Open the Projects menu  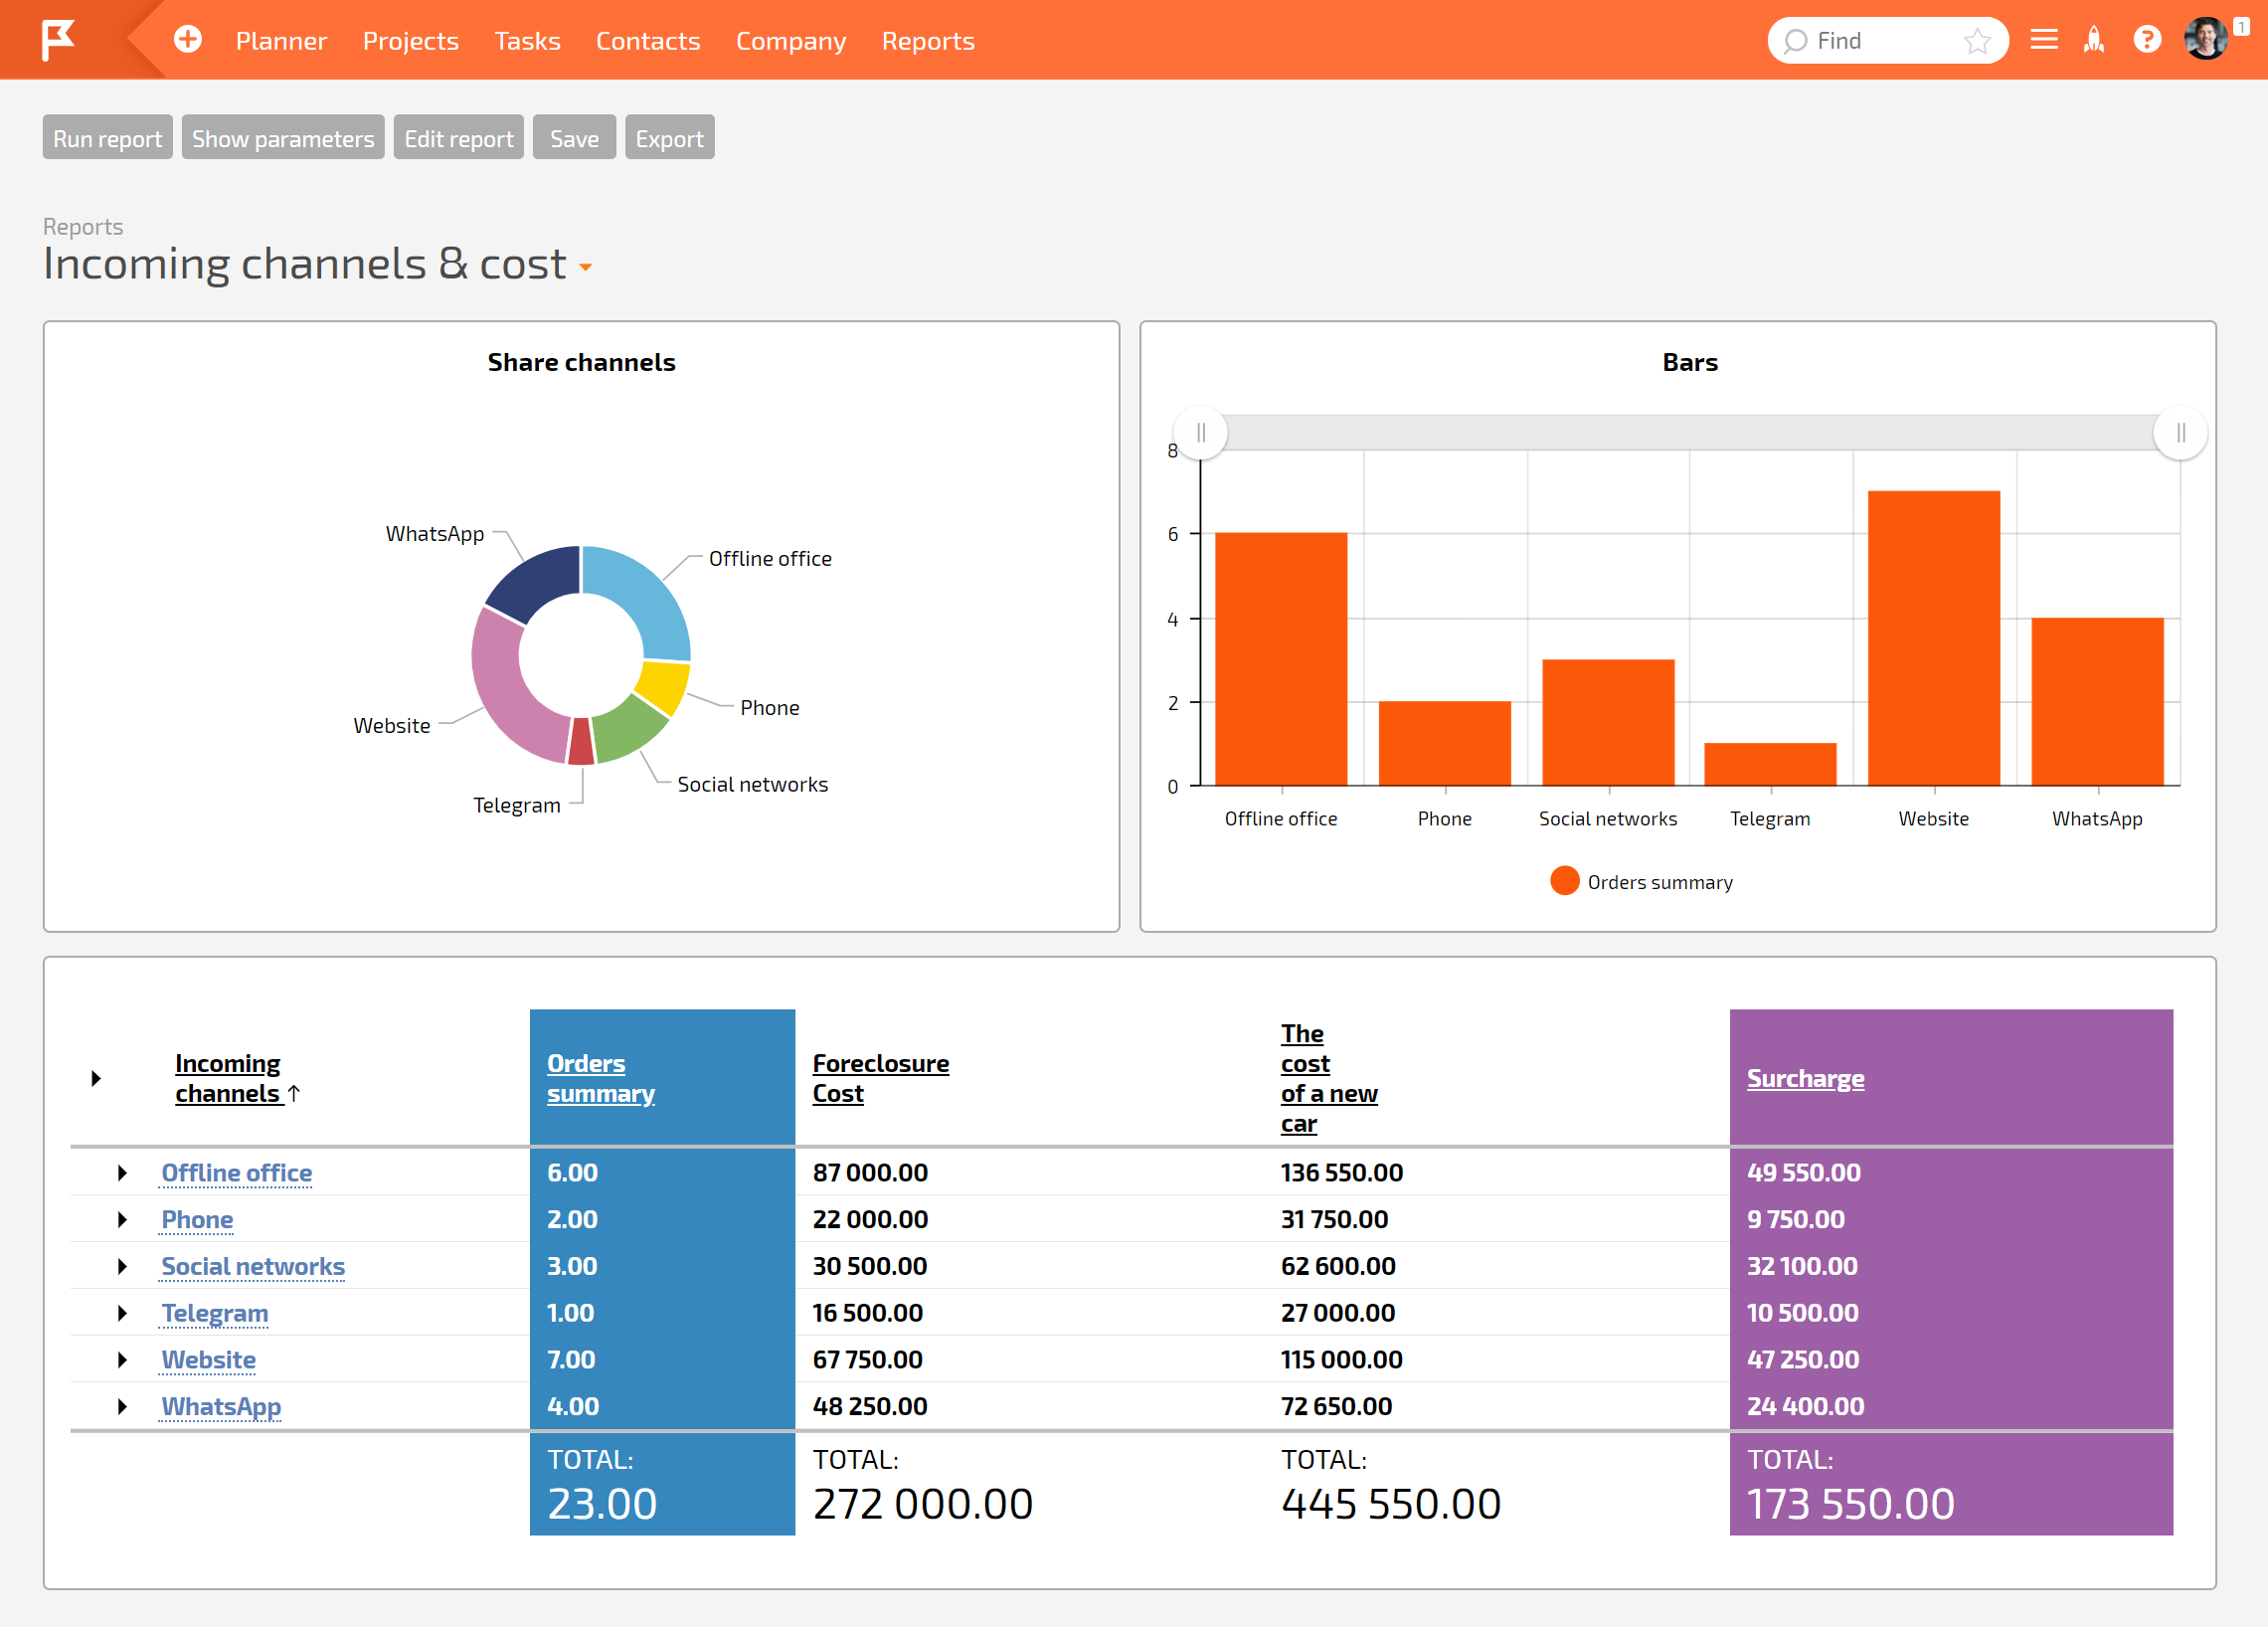click(410, 41)
